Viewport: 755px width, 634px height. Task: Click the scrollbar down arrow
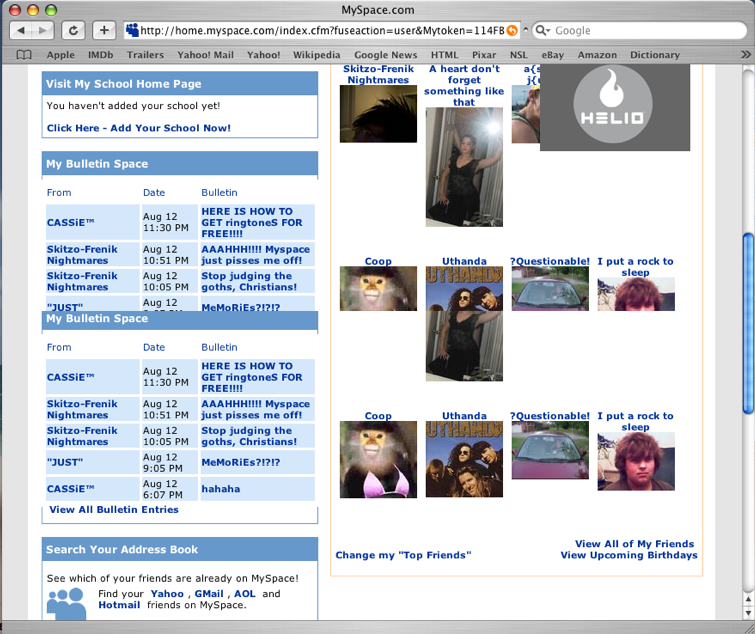(748, 613)
